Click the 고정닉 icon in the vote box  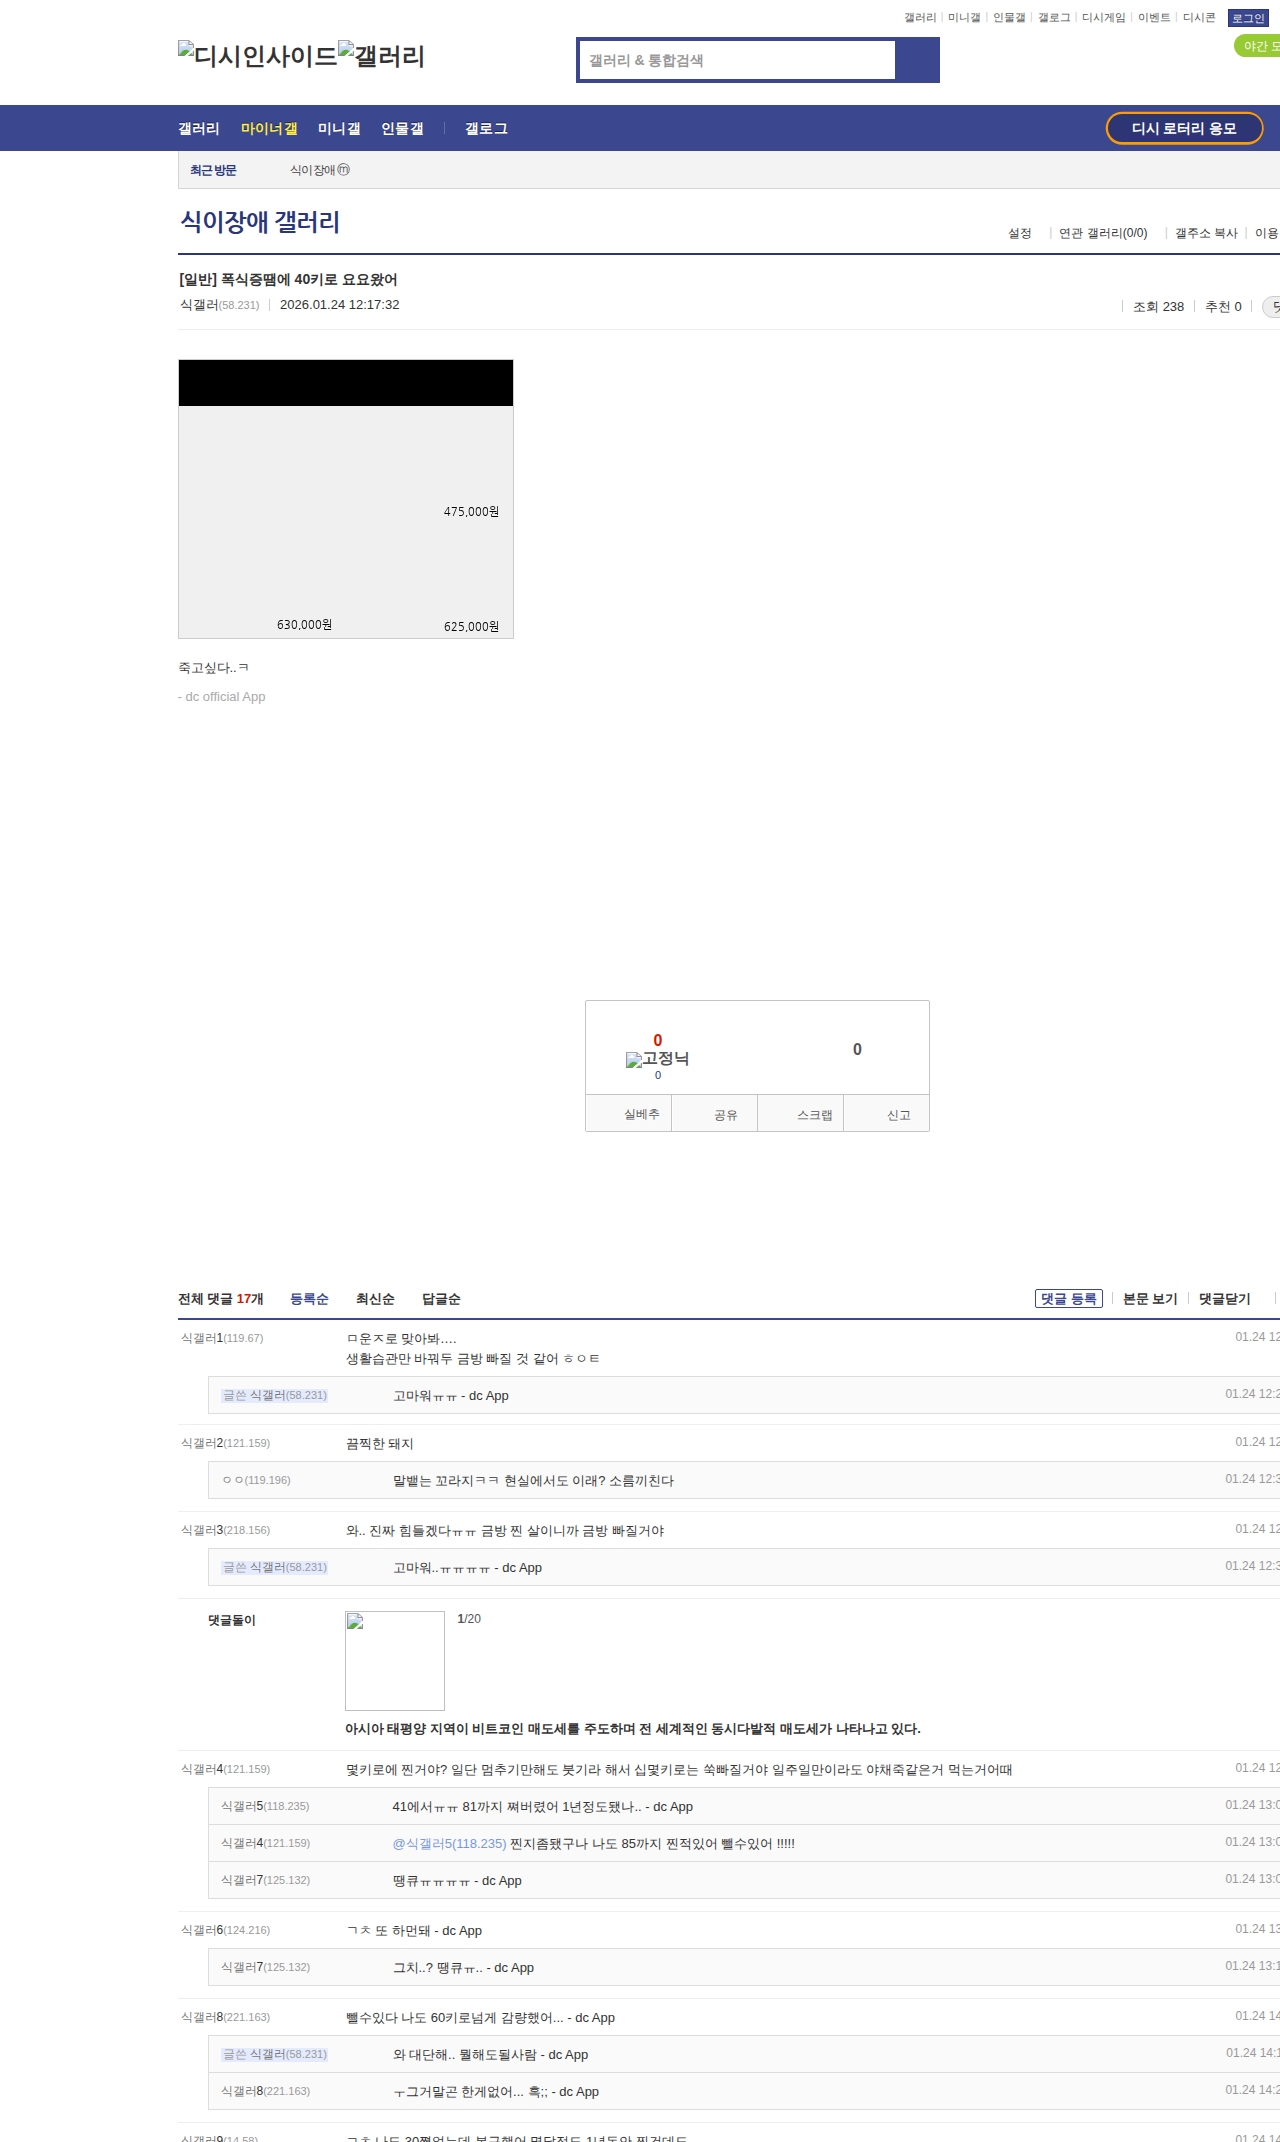657,1059
